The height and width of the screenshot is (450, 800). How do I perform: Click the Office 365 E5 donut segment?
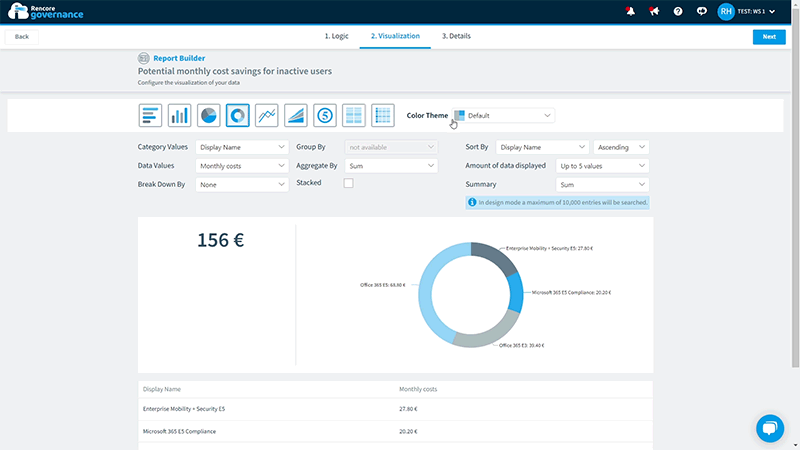428,291
